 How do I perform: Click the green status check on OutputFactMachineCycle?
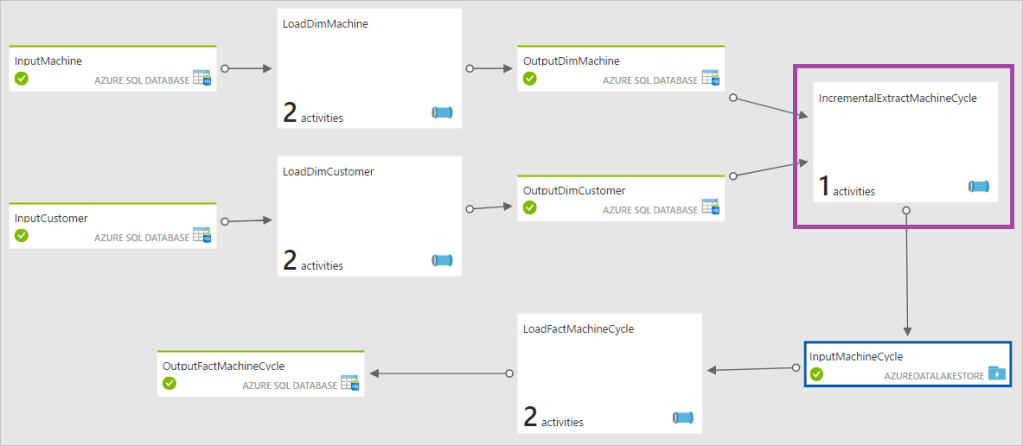170,383
